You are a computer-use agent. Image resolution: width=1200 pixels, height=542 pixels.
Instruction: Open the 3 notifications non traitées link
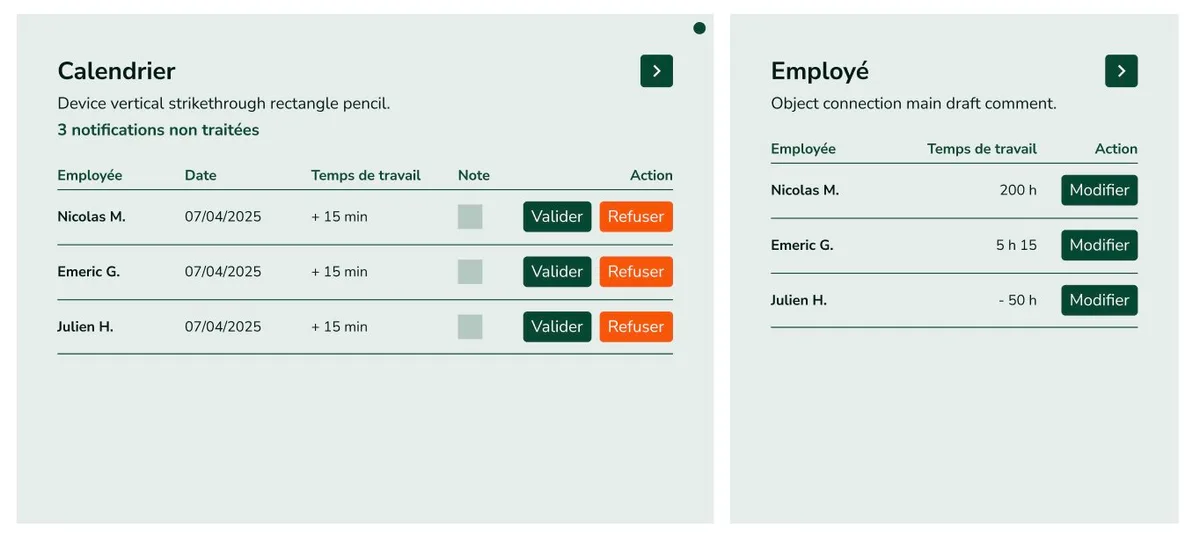tap(158, 130)
